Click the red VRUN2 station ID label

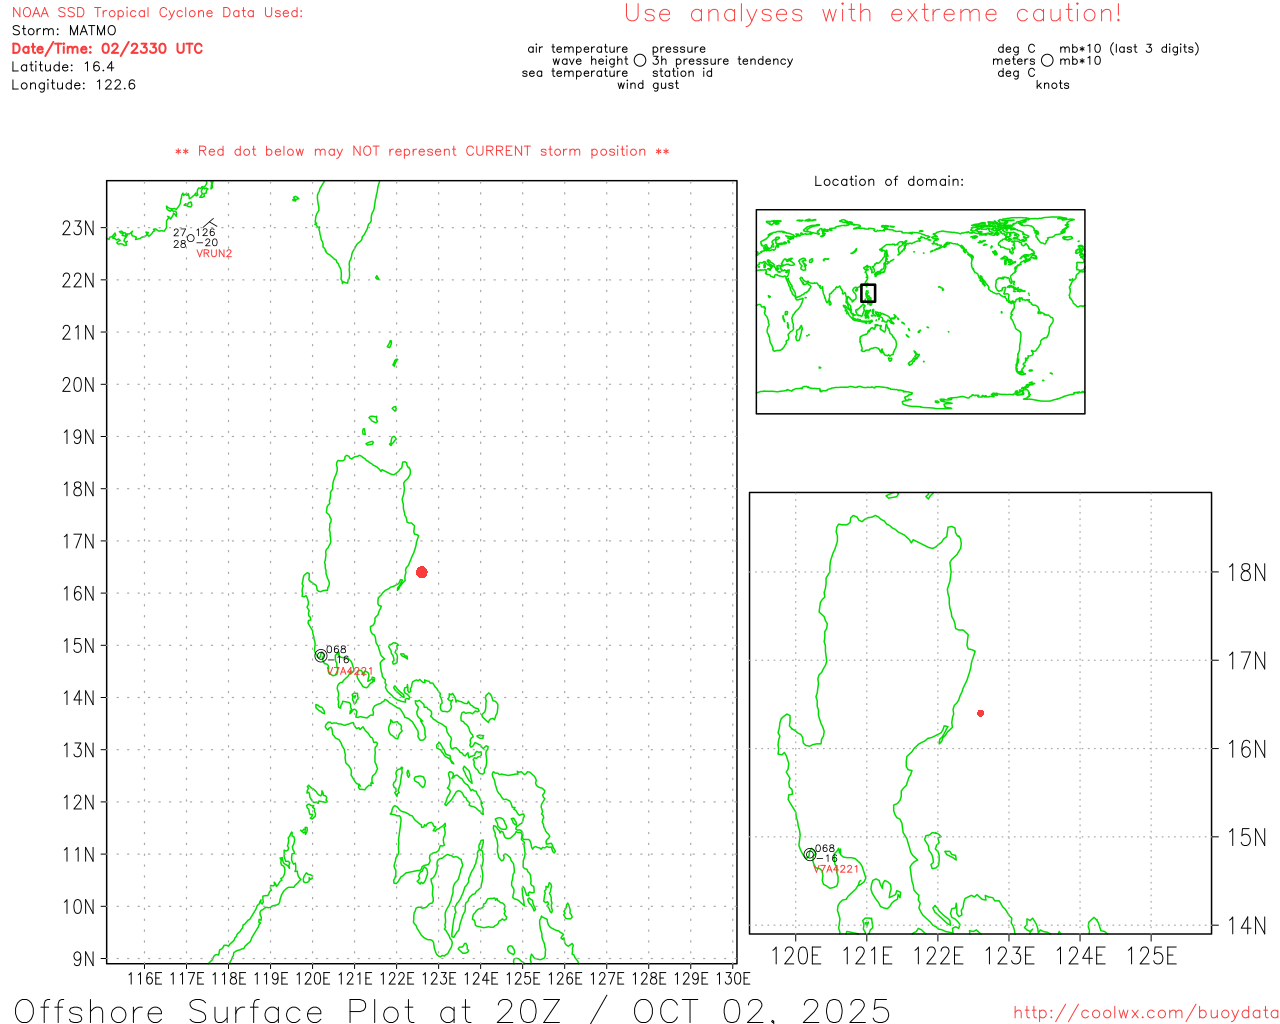tap(214, 254)
